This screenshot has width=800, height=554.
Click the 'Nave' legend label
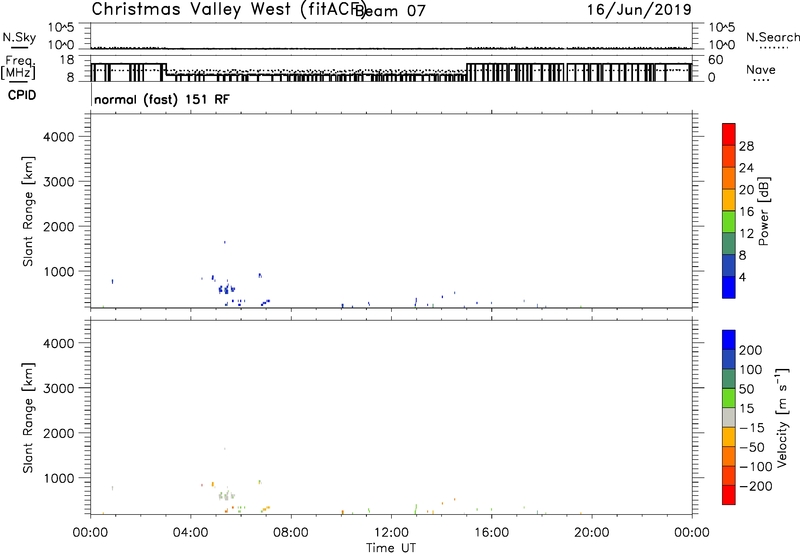tap(761, 70)
